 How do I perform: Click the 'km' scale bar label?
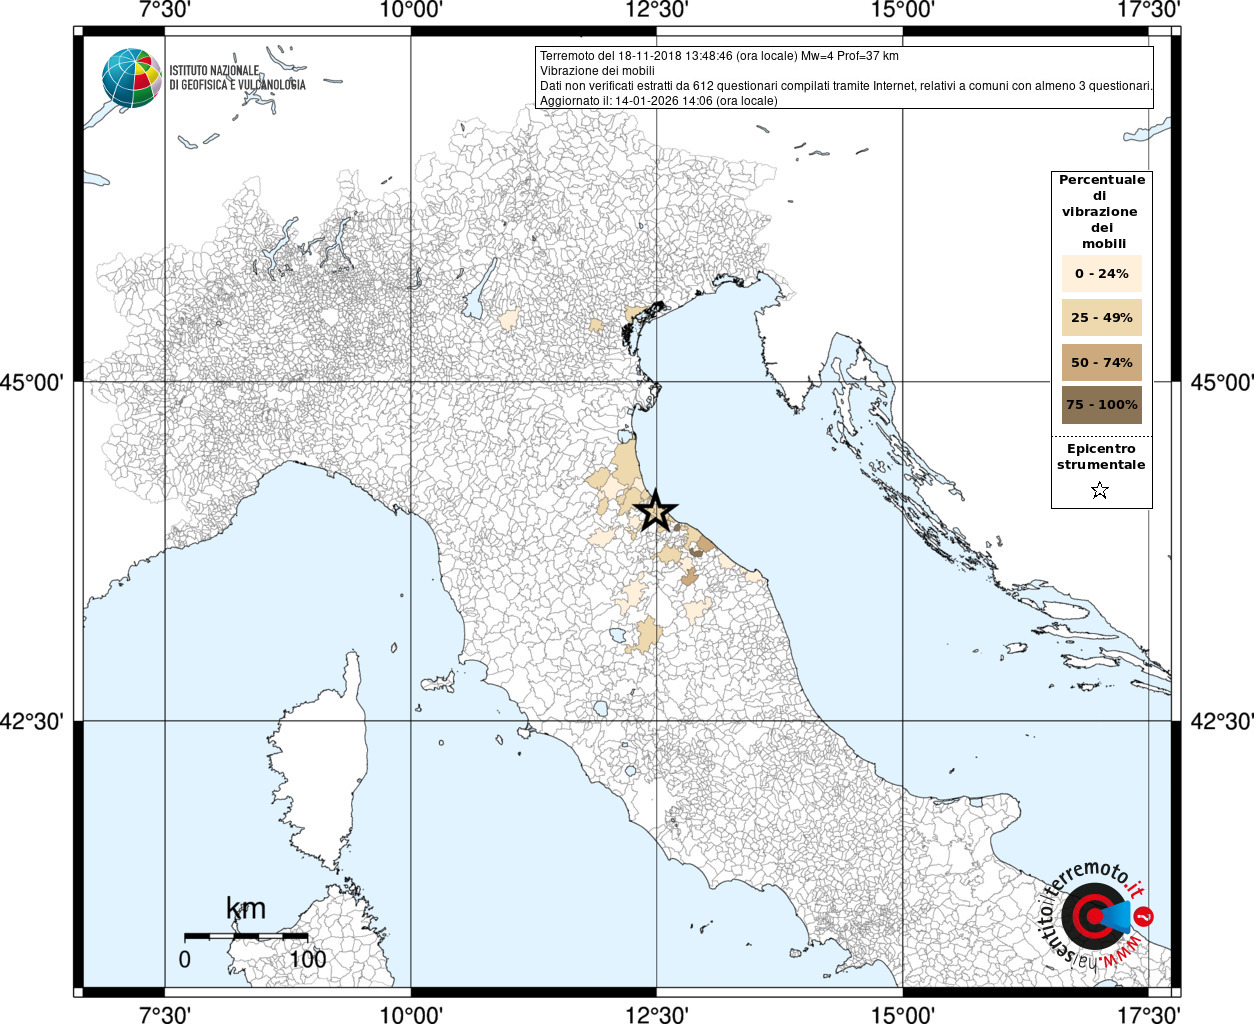[x=246, y=908]
